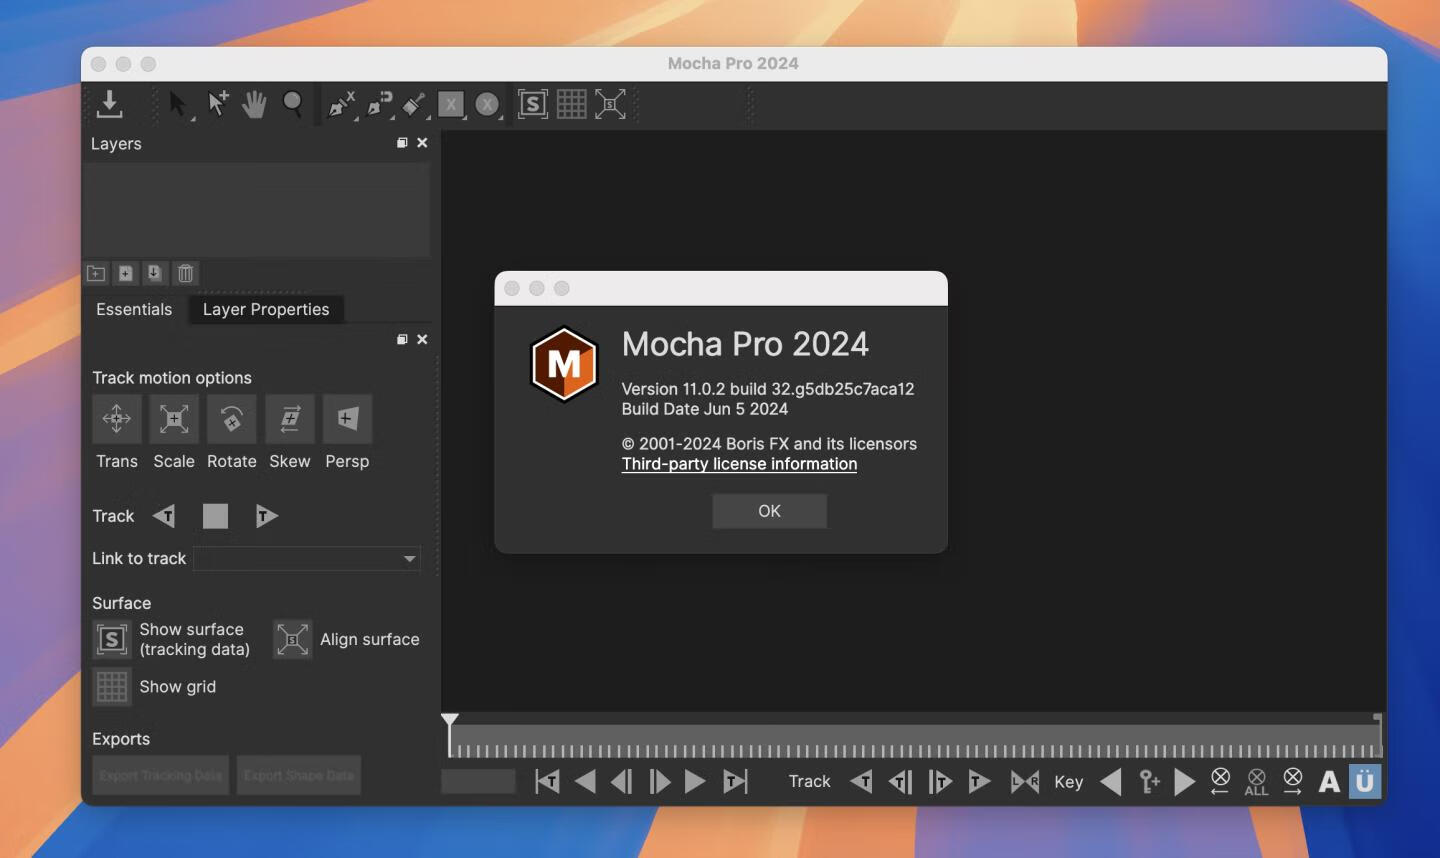Click Align surface button in Essentials
Viewport: 1440px width, 858px height.
[292, 639]
